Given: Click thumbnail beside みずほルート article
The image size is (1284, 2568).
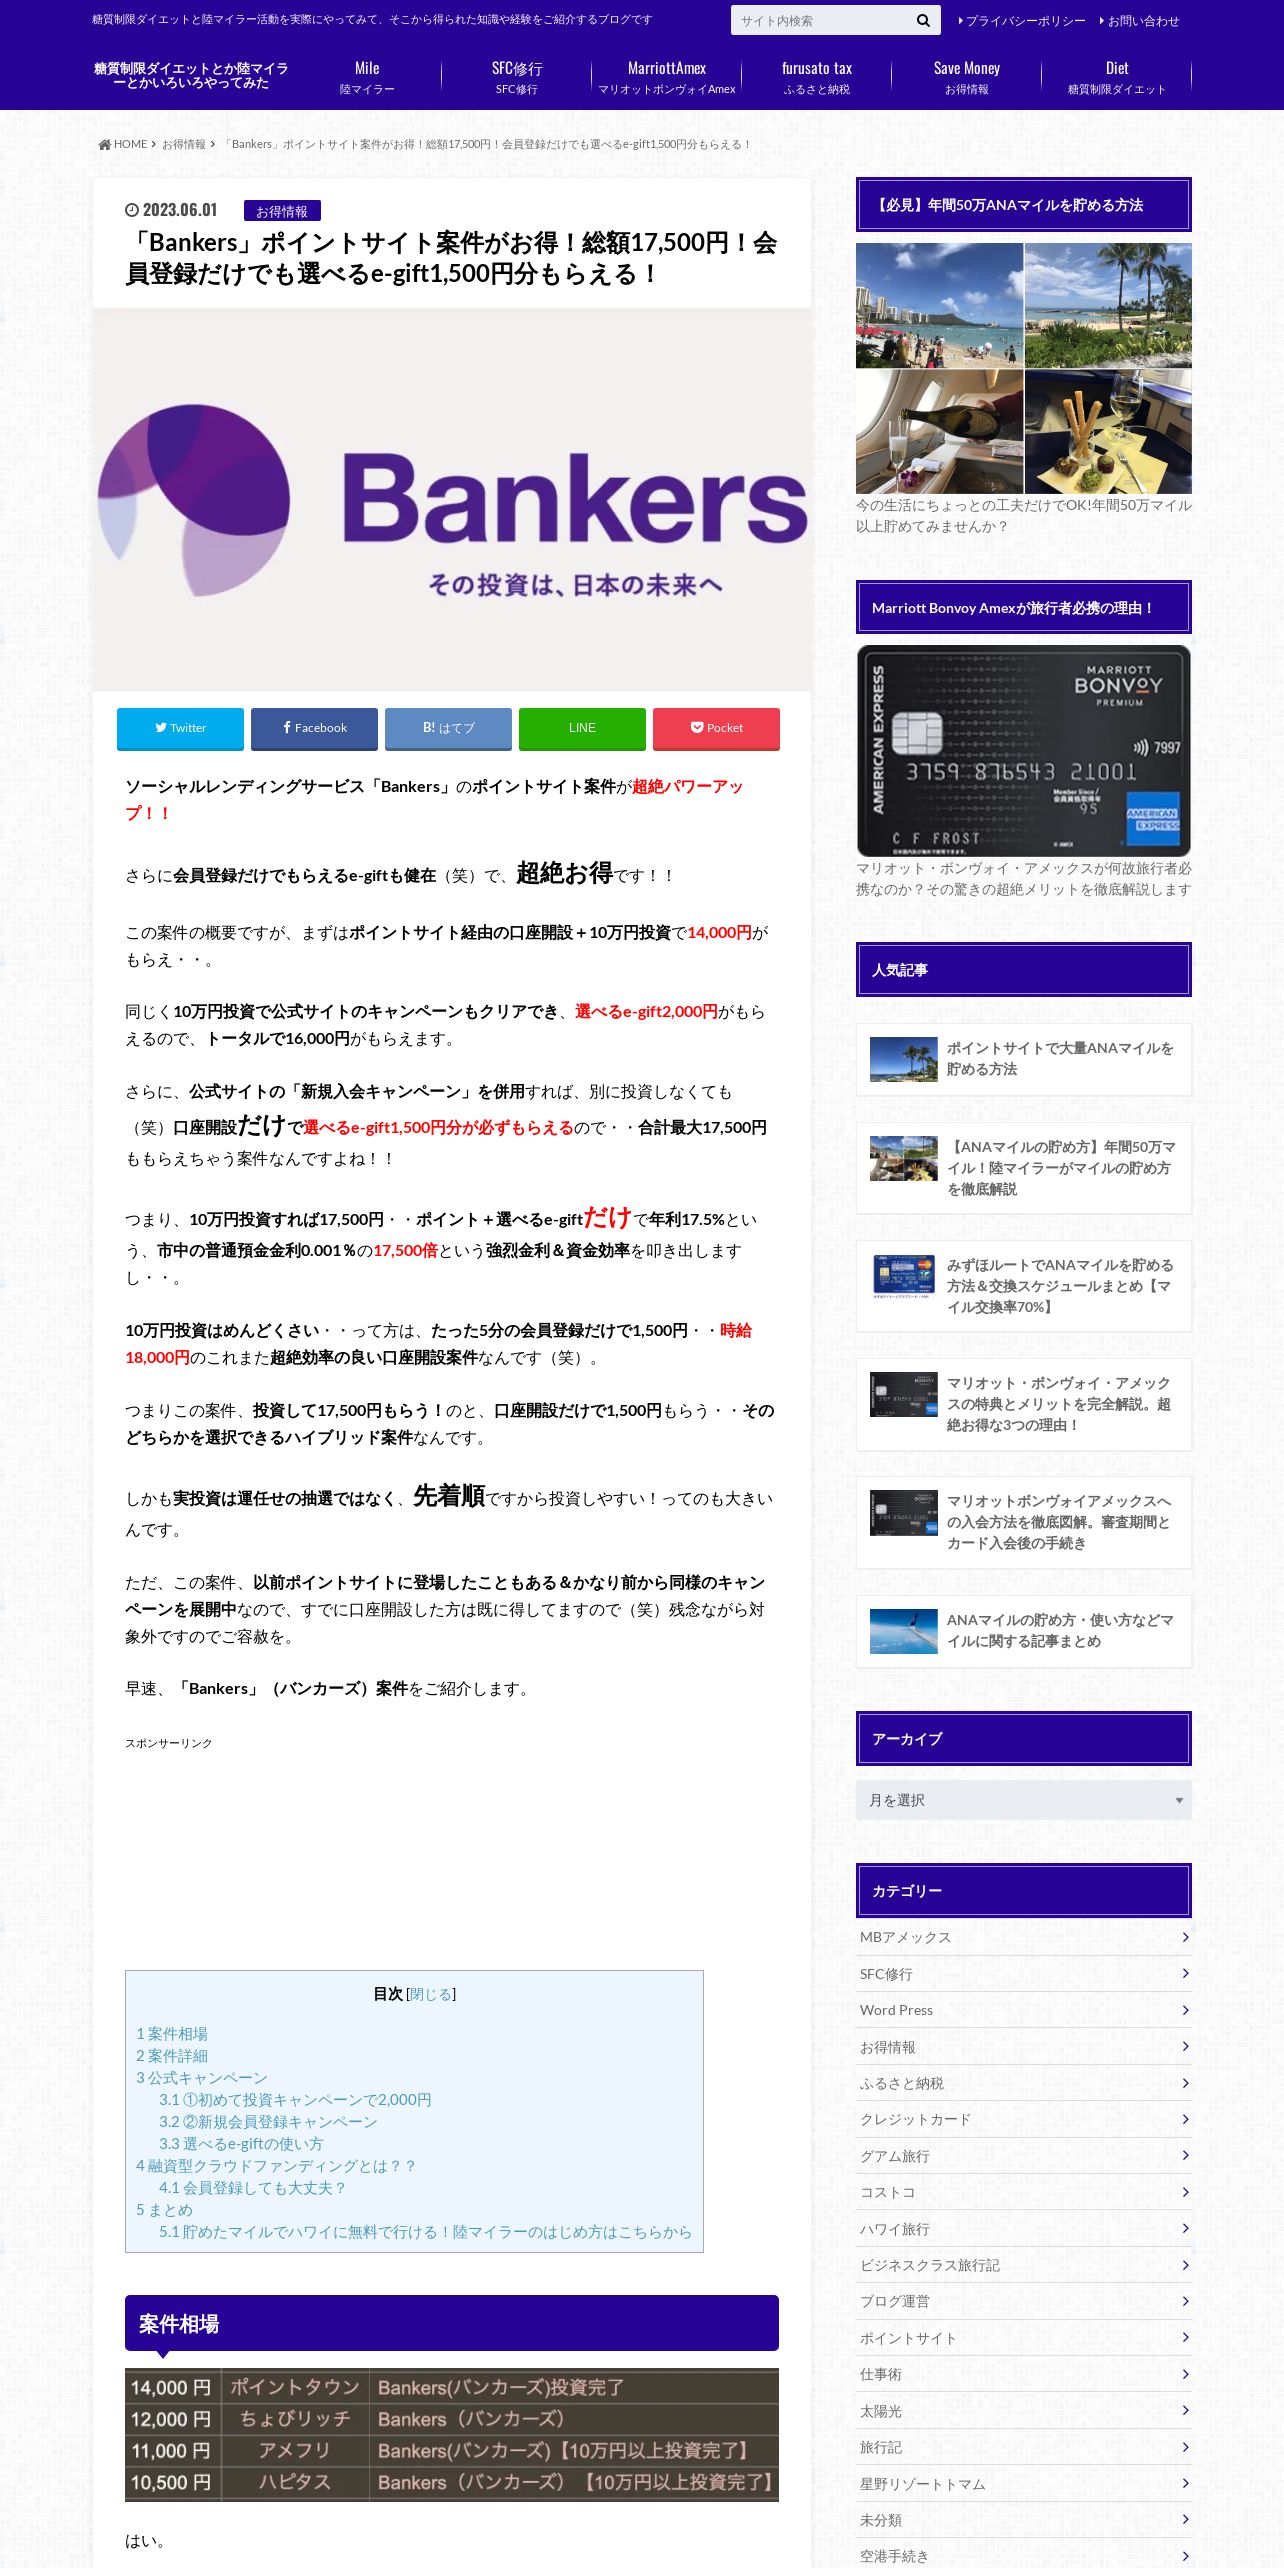Looking at the screenshot, I should 903,1277.
